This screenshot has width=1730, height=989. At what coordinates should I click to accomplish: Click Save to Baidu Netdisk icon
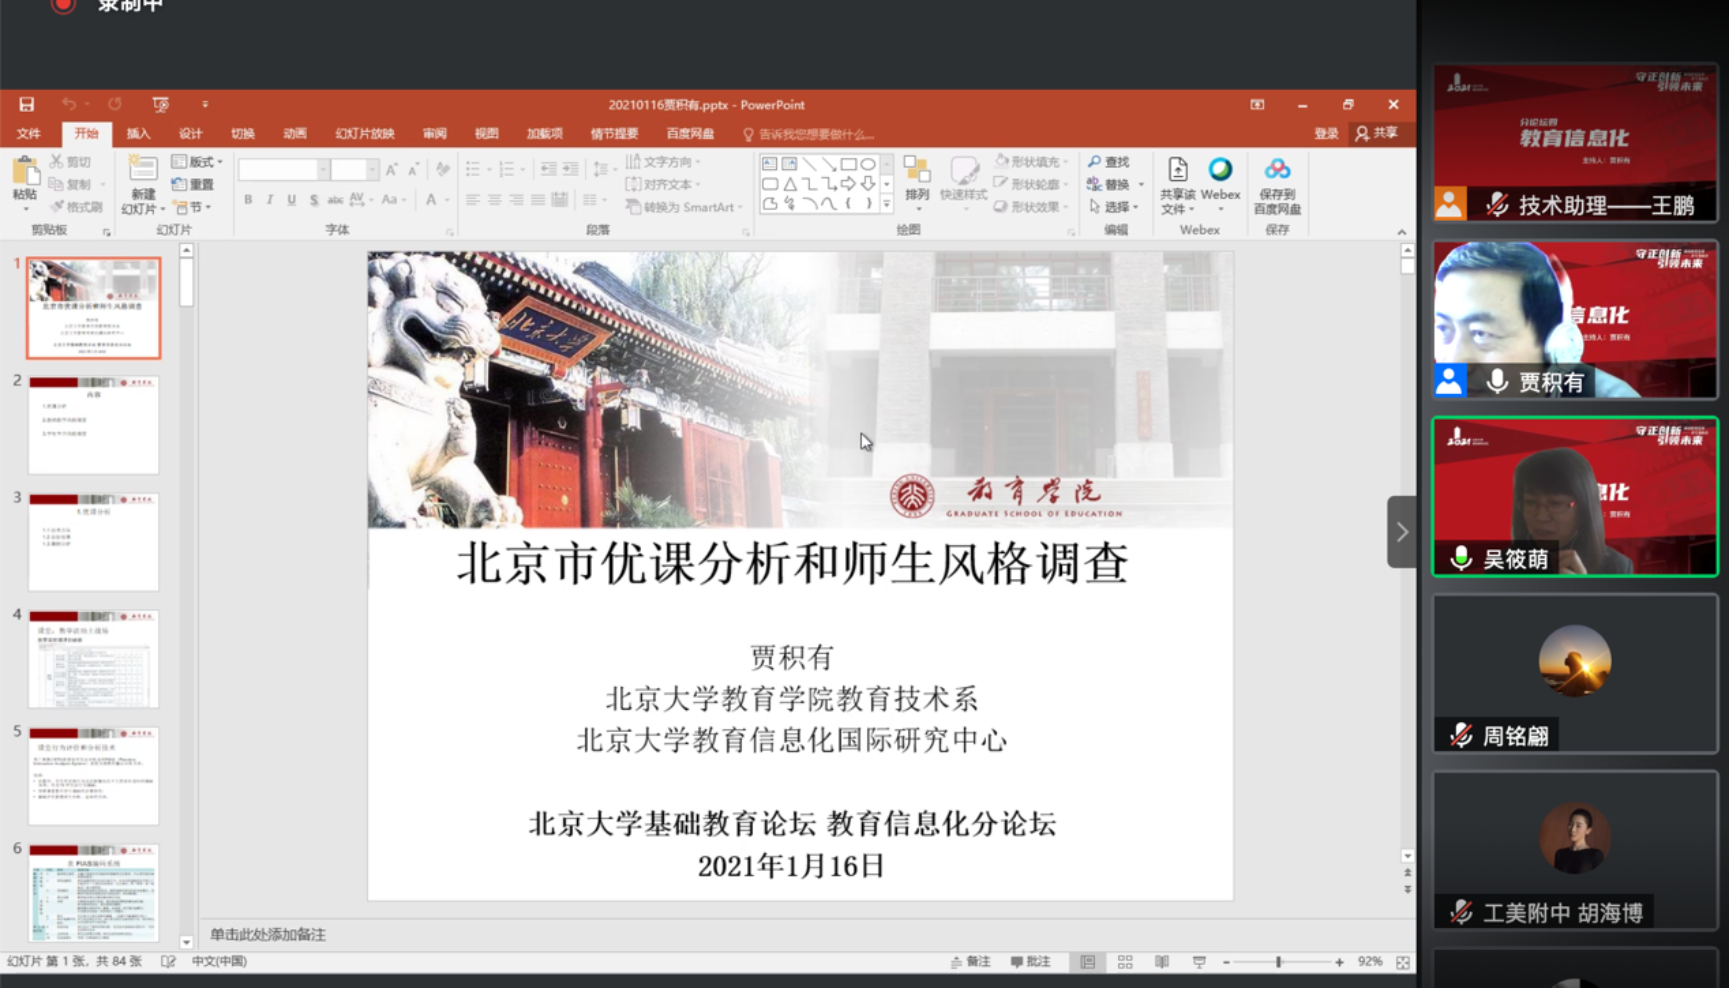click(1277, 170)
